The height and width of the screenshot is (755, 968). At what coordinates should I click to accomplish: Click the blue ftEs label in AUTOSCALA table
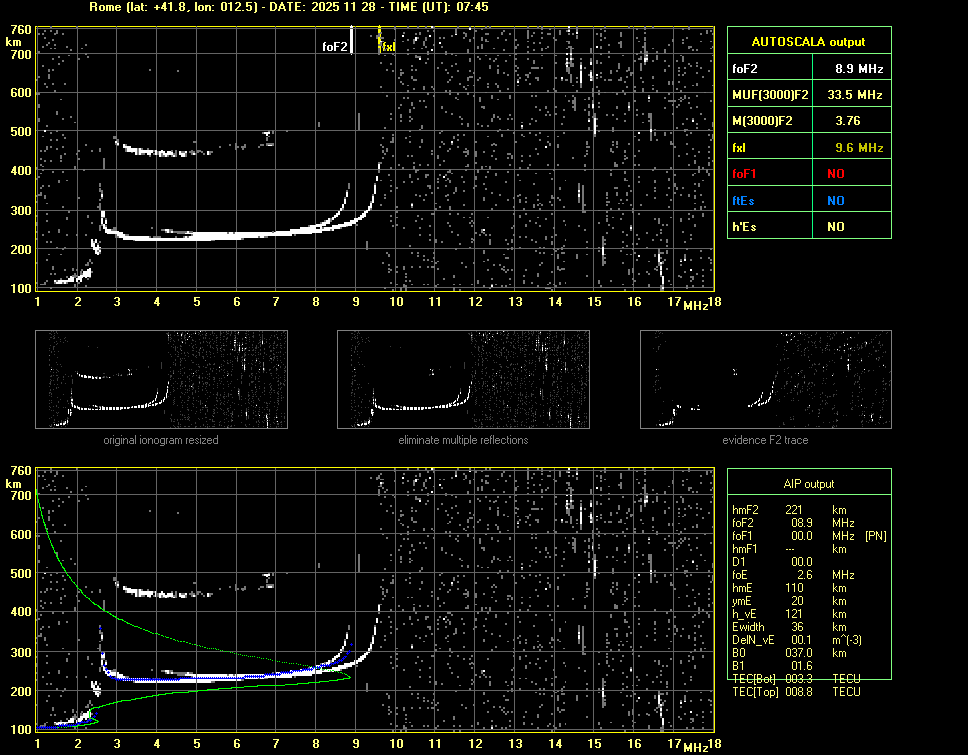tap(744, 201)
